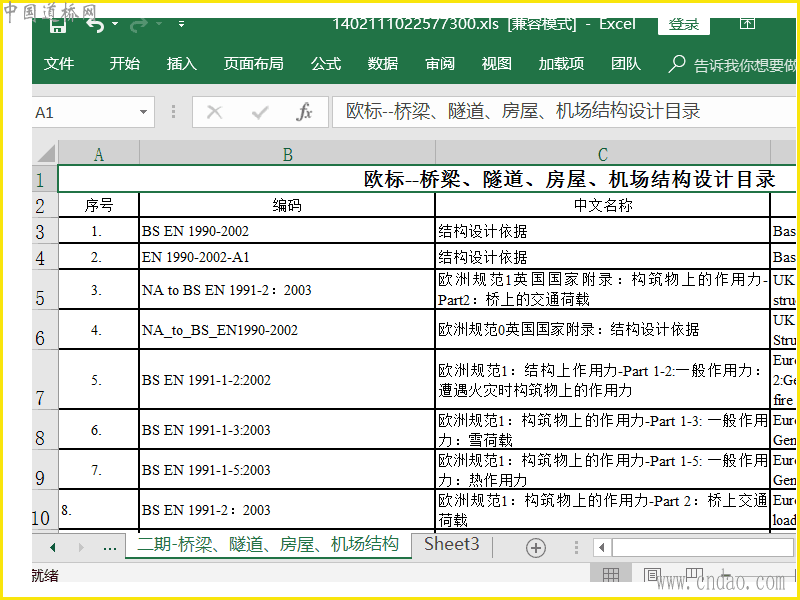Select cell 欧洲规范0英国国家附录：结构设计依据
Screen dimensions: 800x600
tap(603, 330)
